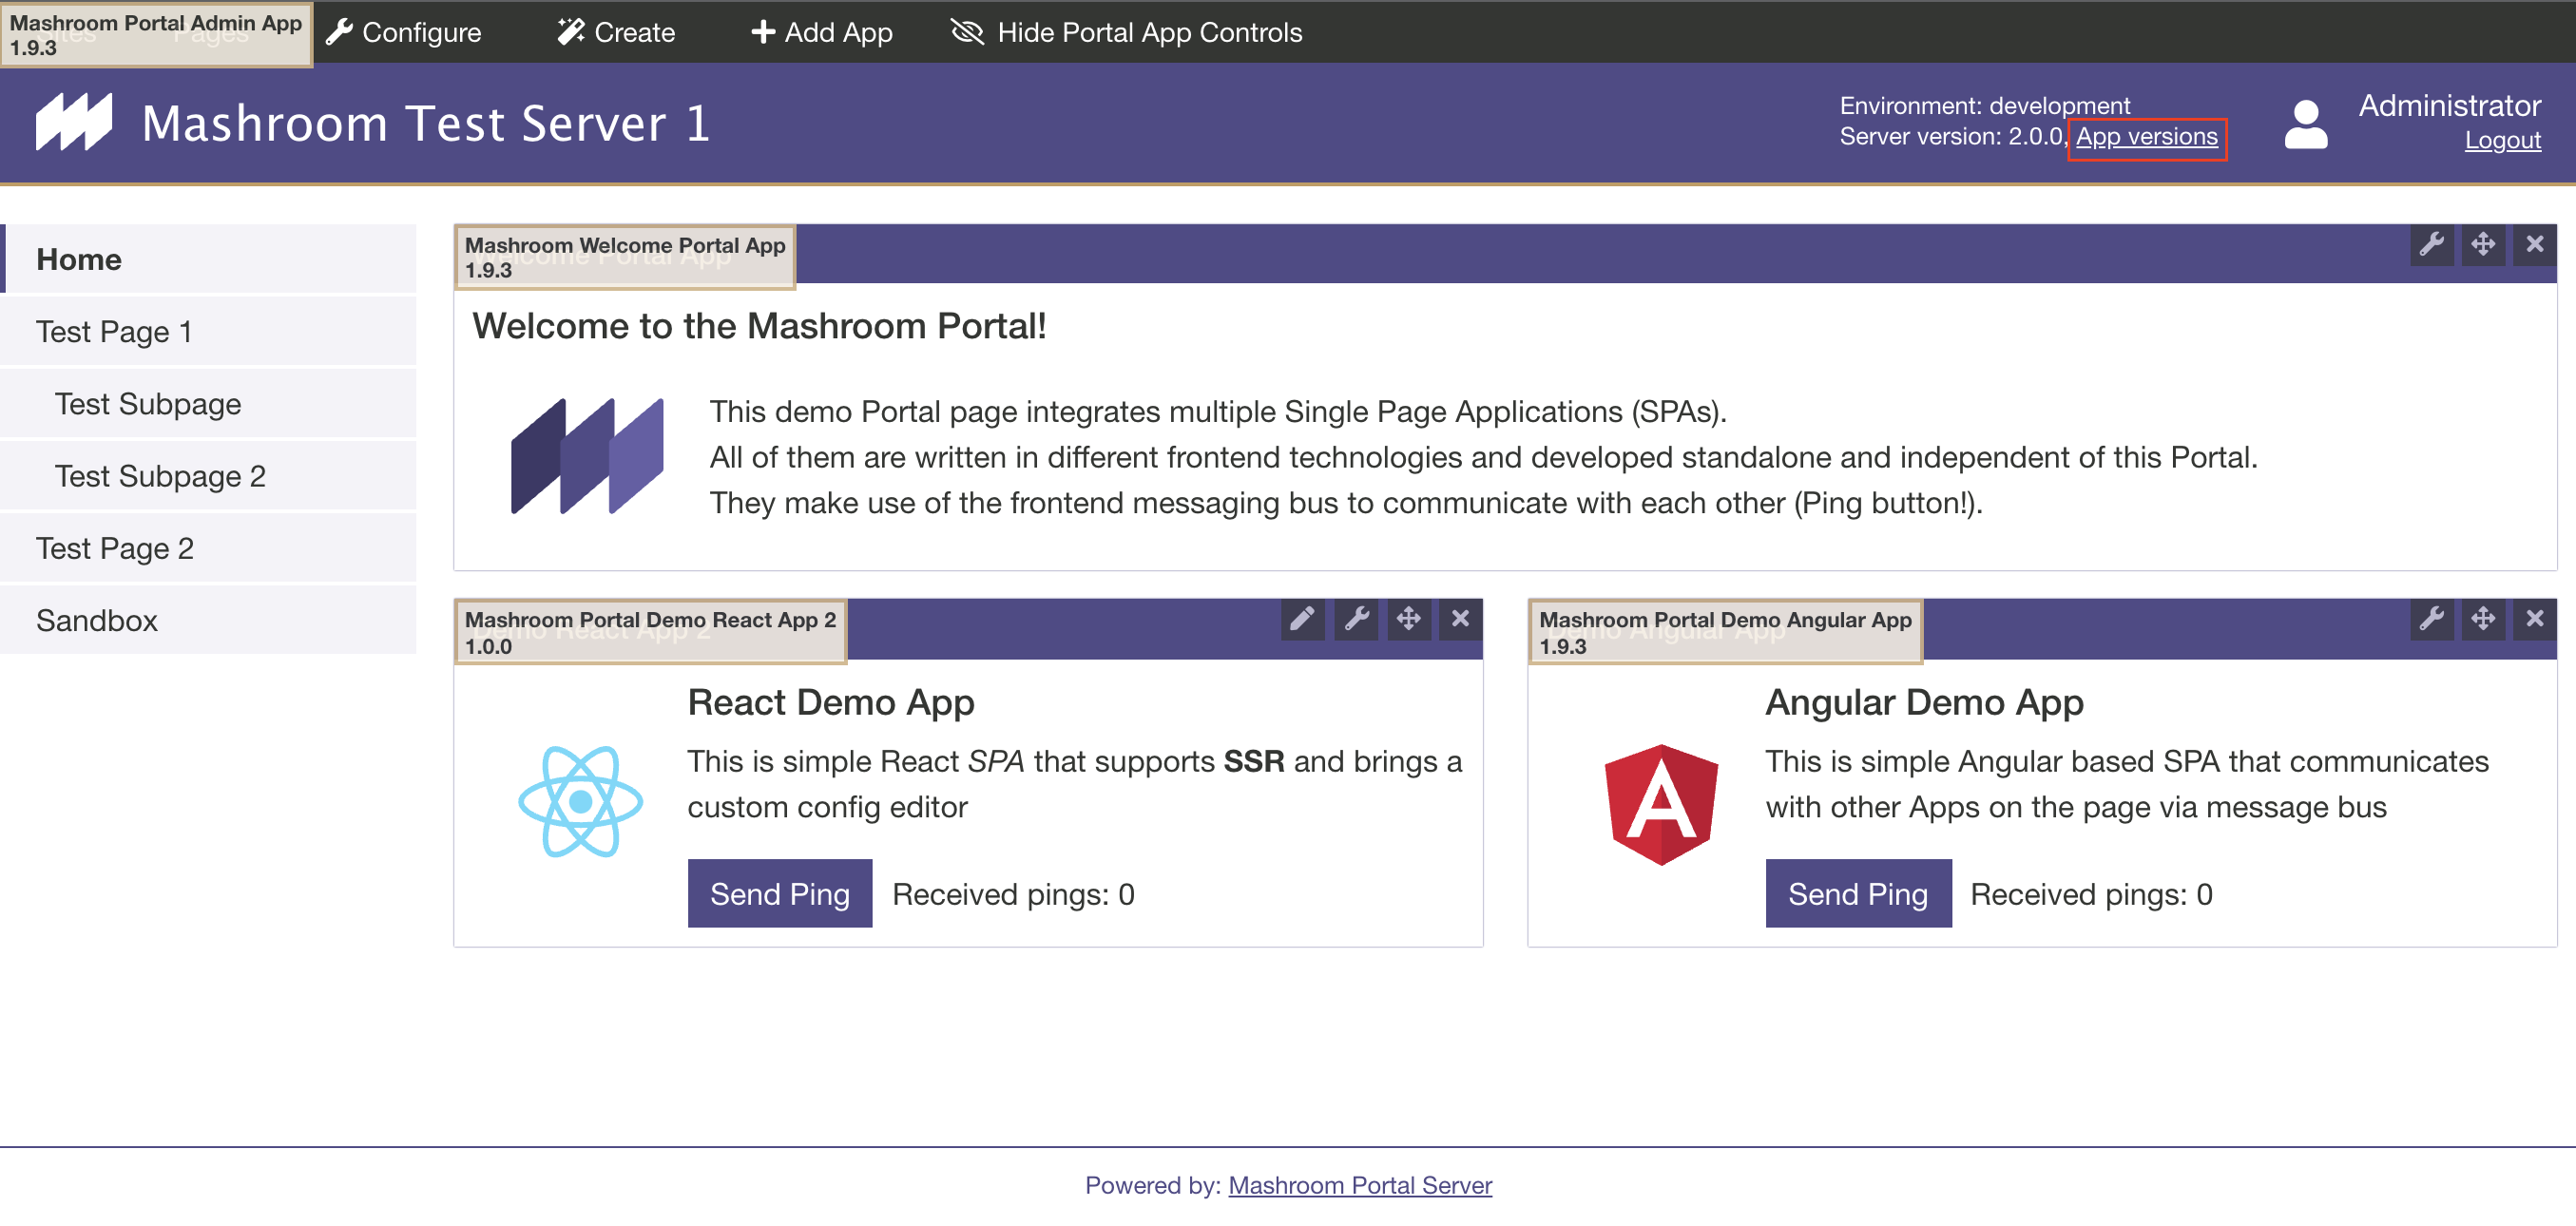The image size is (2576, 1226).
Task: Go to the Home page in sidebar
Action: (208, 259)
